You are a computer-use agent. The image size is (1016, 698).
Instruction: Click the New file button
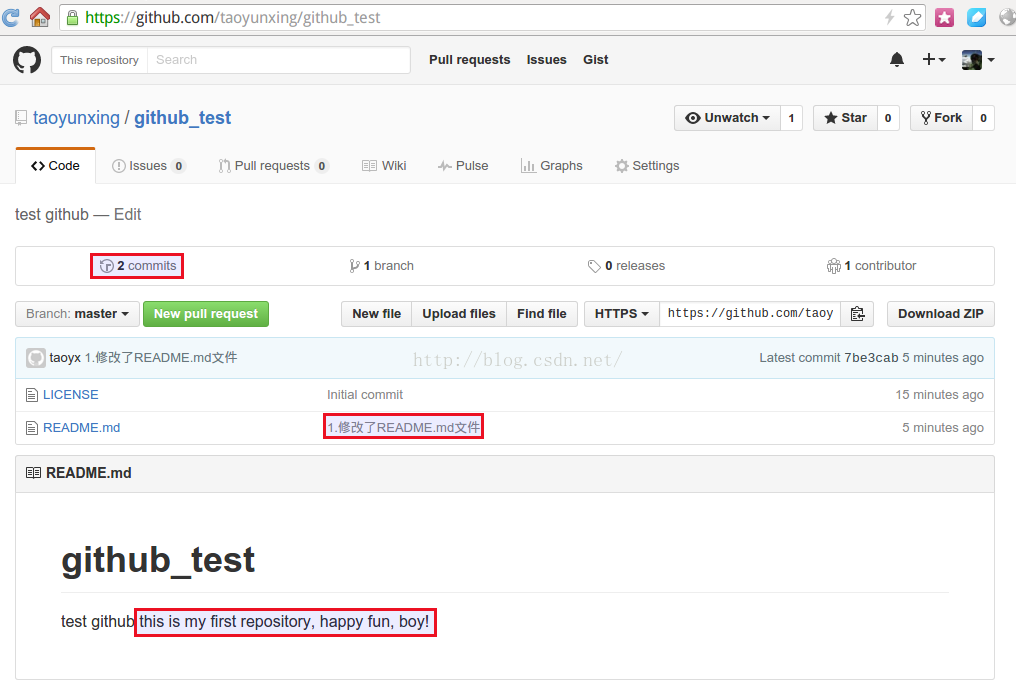pos(376,314)
